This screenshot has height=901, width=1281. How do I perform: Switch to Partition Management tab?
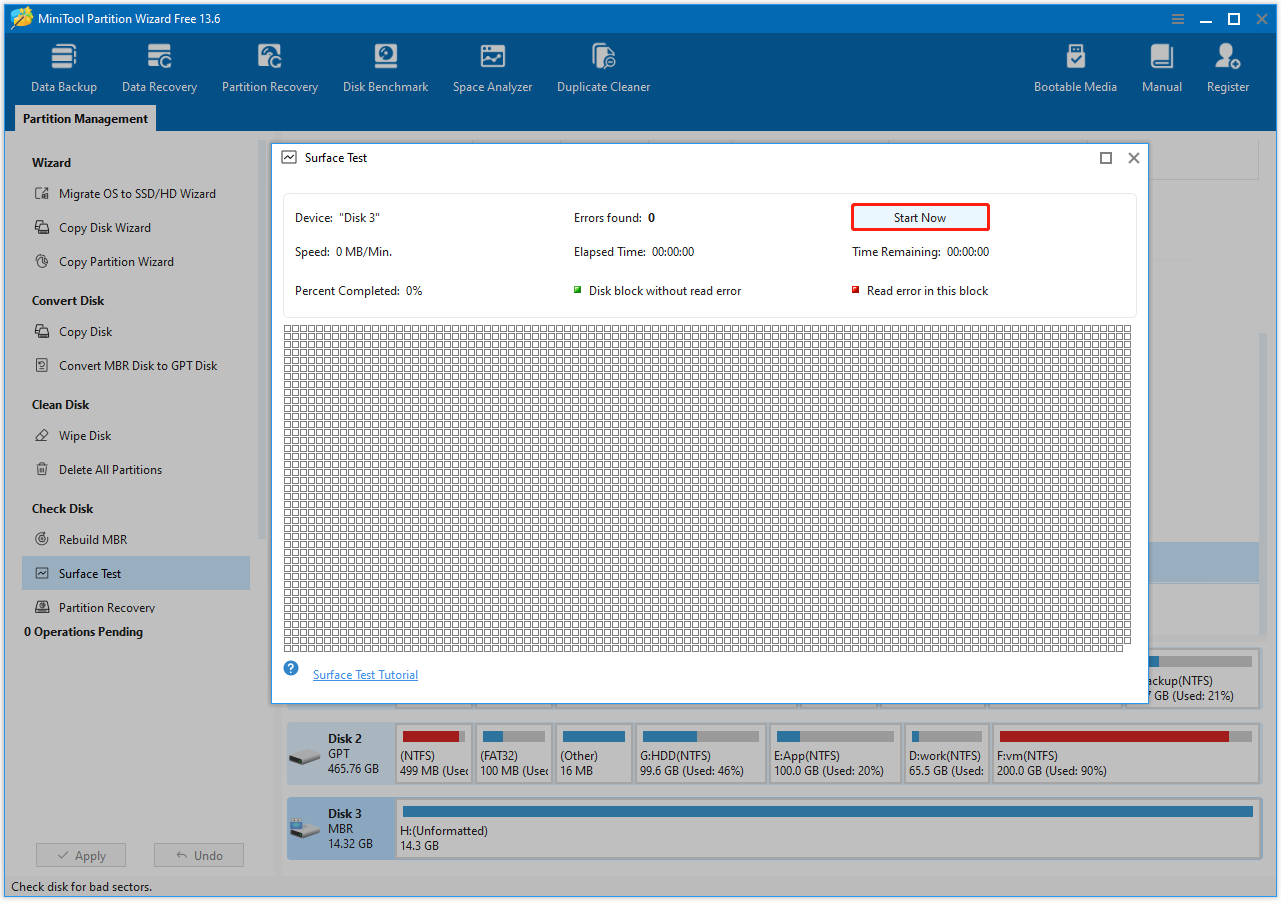click(x=85, y=119)
